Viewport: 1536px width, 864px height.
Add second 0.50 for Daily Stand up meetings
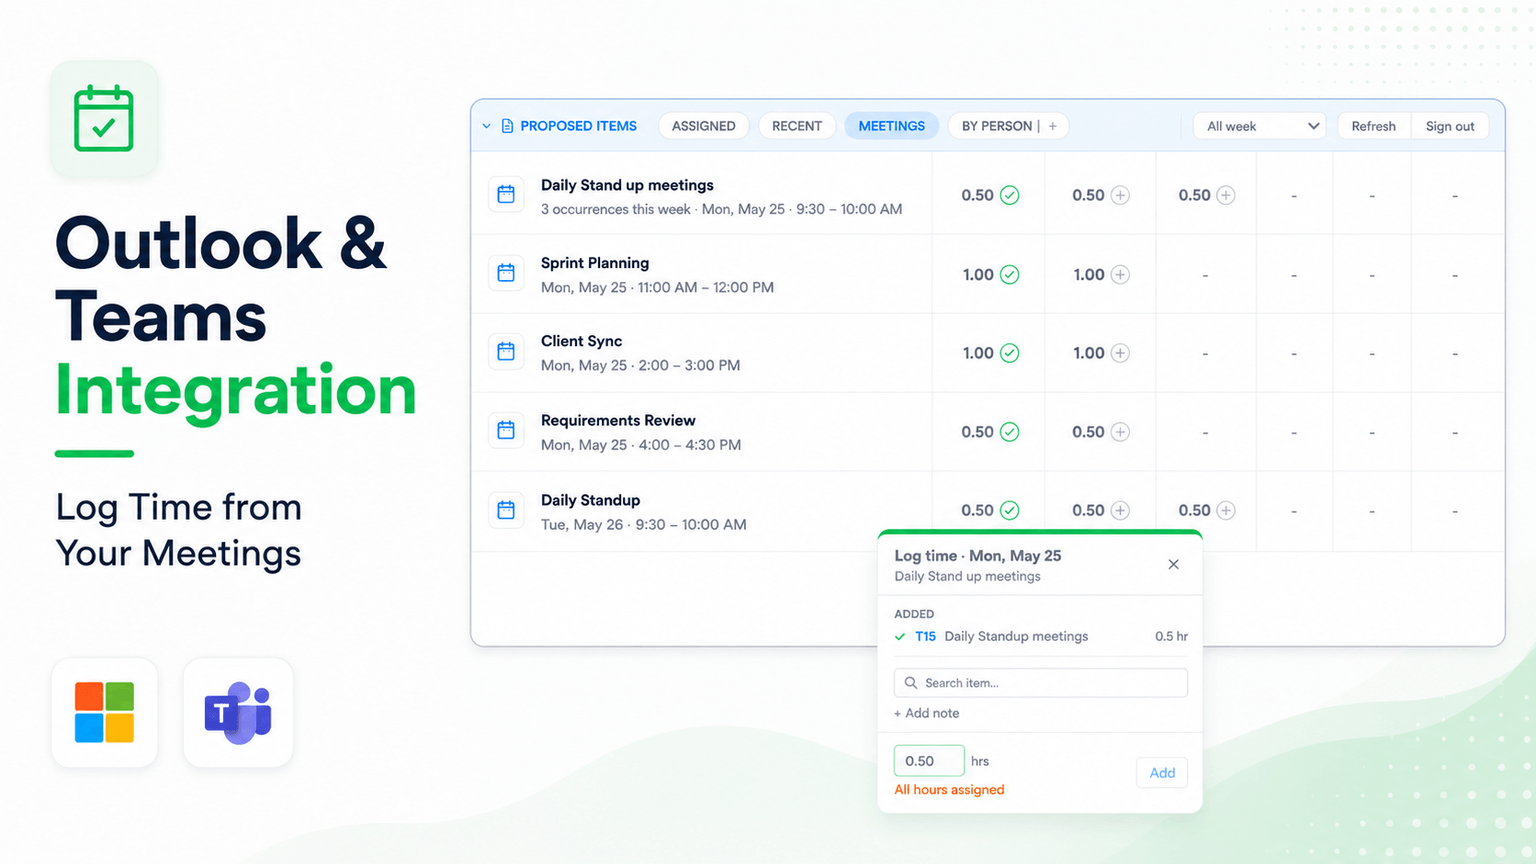(x=1120, y=195)
